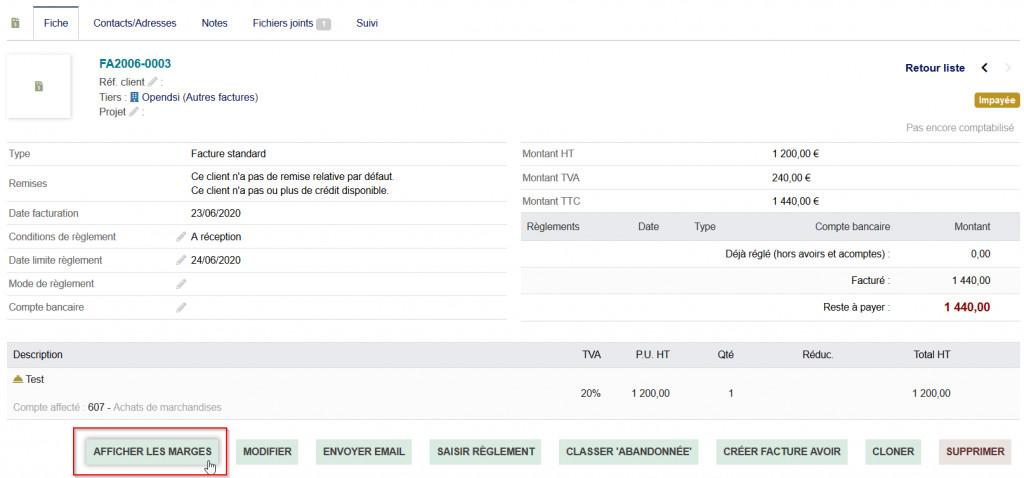Click the Fichiers joints count badge

[323, 24]
